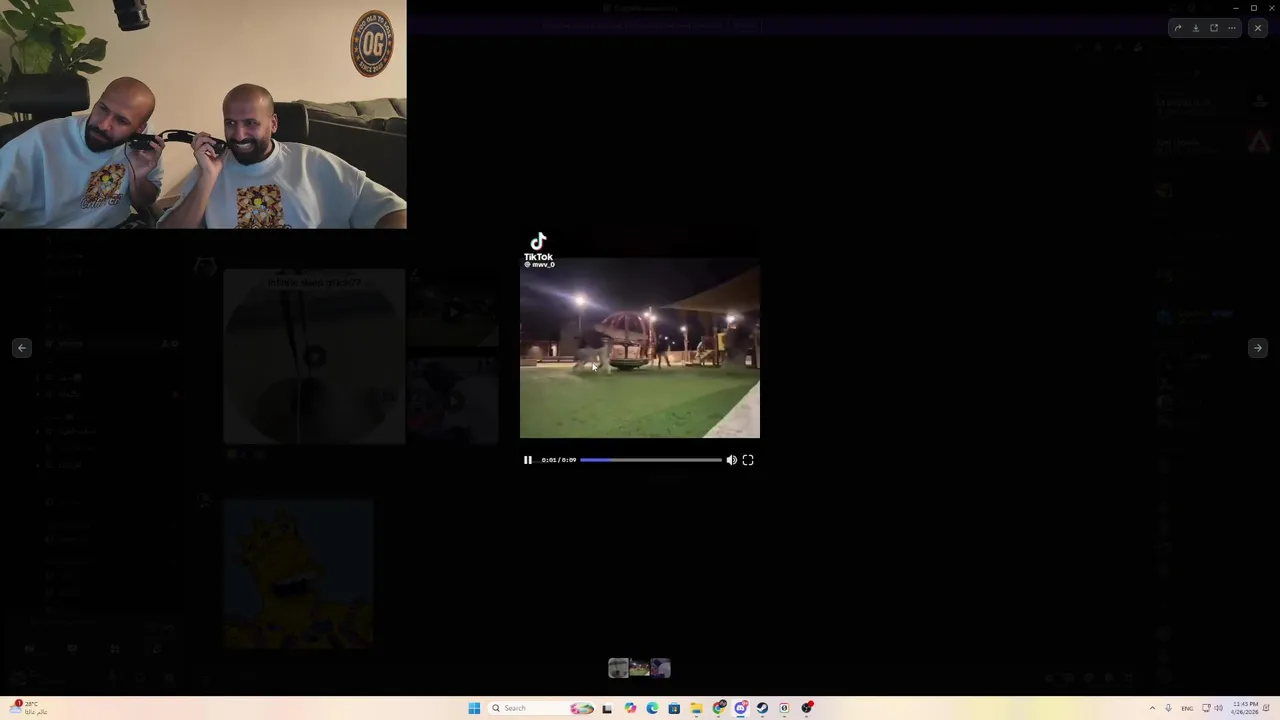1280x720 pixels.
Task: Launch Microsoft Edge from the taskbar
Action: click(x=652, y=708)
